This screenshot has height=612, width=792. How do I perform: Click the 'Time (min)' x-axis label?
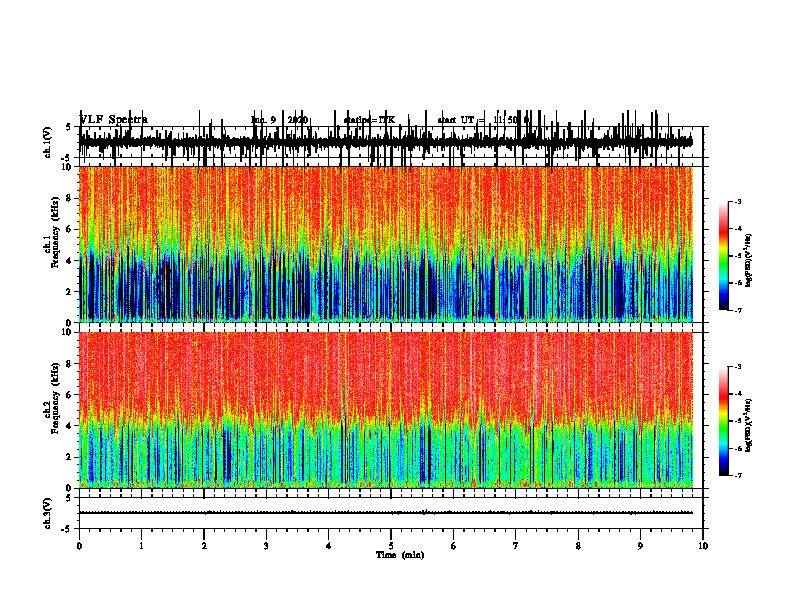pos(400,555)
